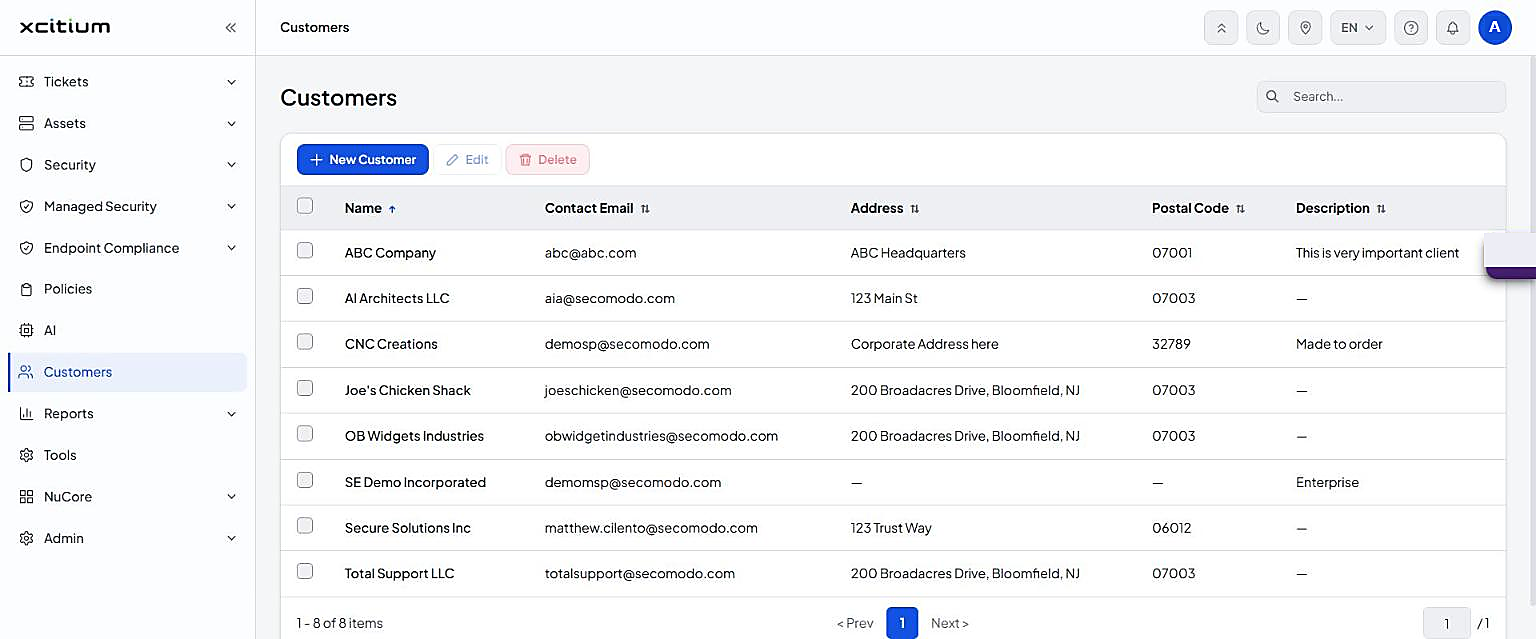Sort by Description using its sort icon
The height and width of the screenshot is (639, 1536).
click(x=1381, y=209)
